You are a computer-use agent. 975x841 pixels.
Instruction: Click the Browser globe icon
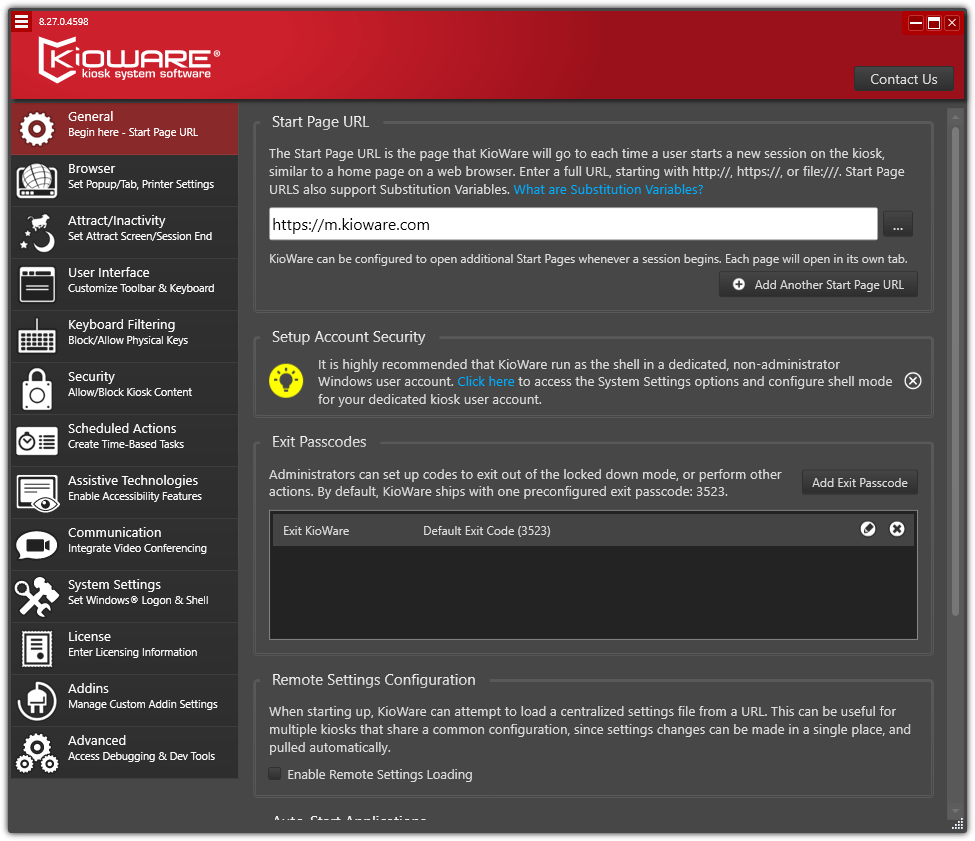[37, 181]
